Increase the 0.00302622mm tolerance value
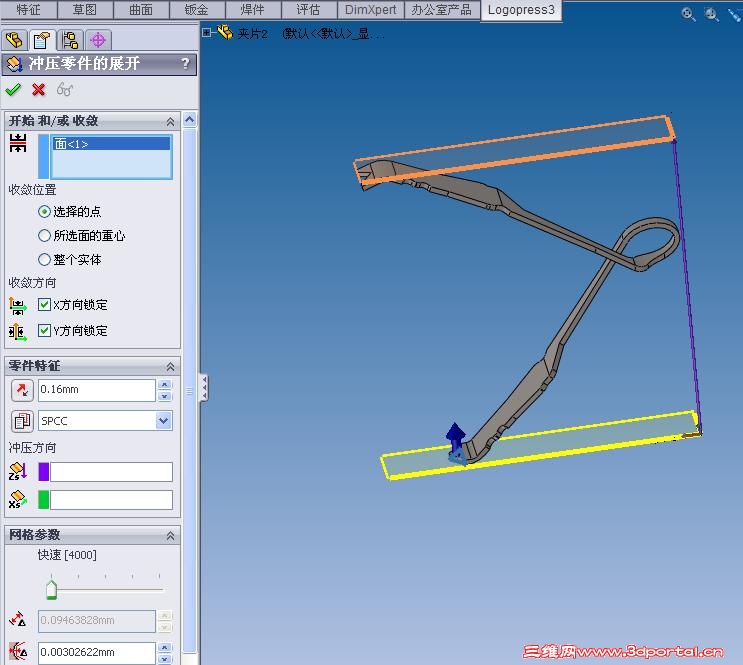743x665 pixels. click(164, 647)
